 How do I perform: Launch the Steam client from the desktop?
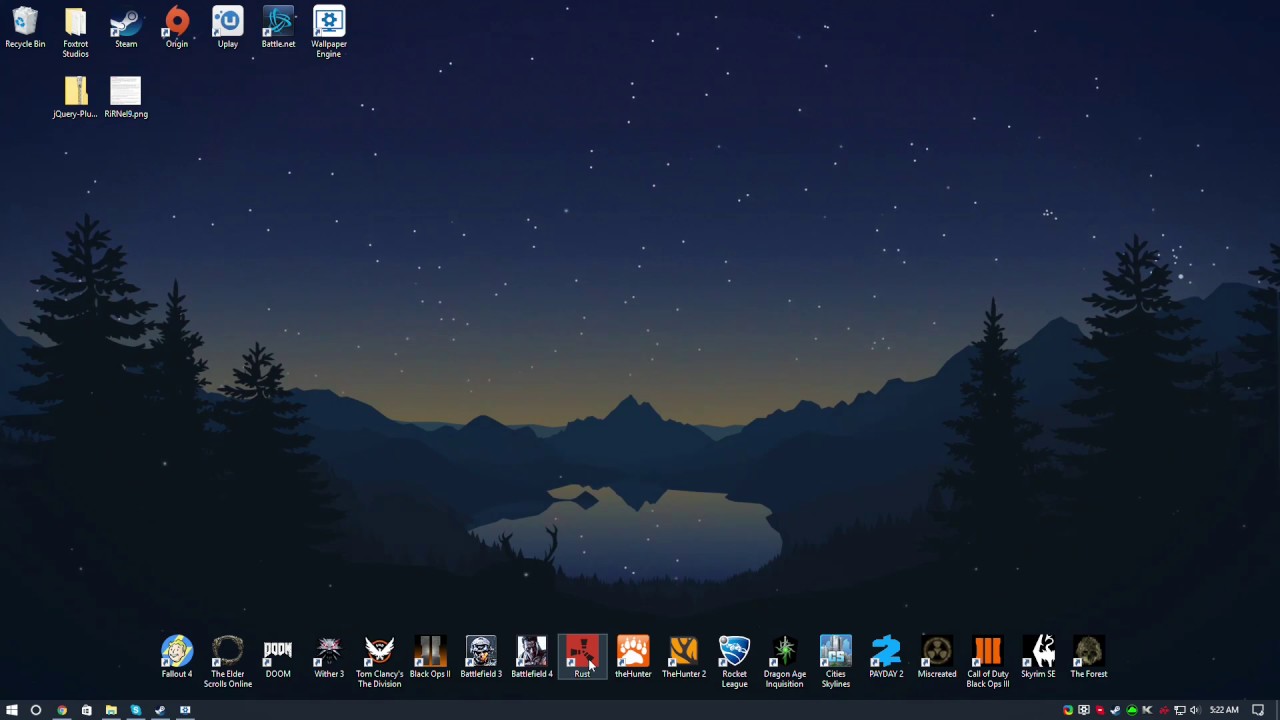(125, 22)
